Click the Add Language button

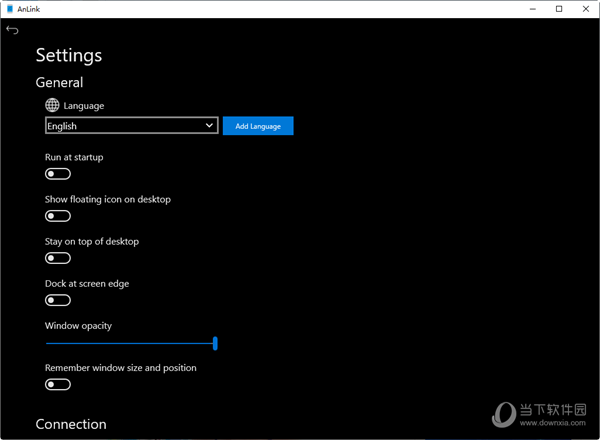pos(258,126)
